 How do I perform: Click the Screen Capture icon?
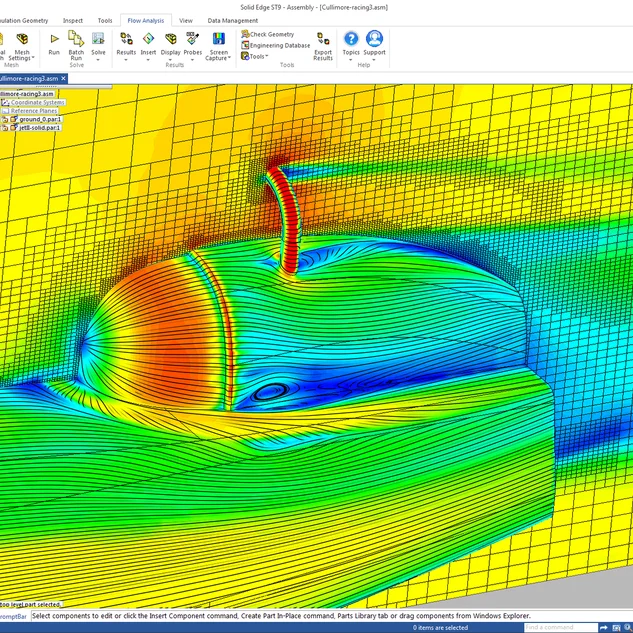coord(218,38)
